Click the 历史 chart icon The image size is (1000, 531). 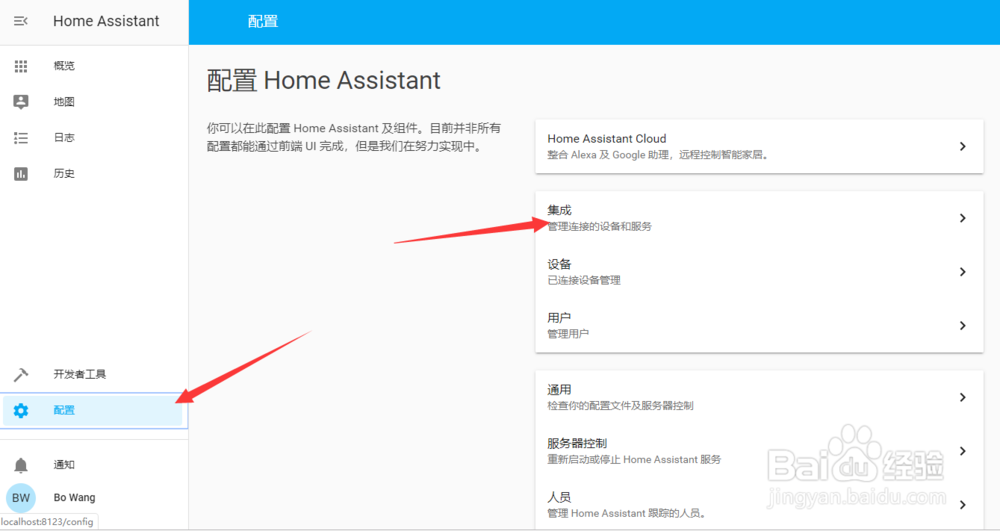21,173
